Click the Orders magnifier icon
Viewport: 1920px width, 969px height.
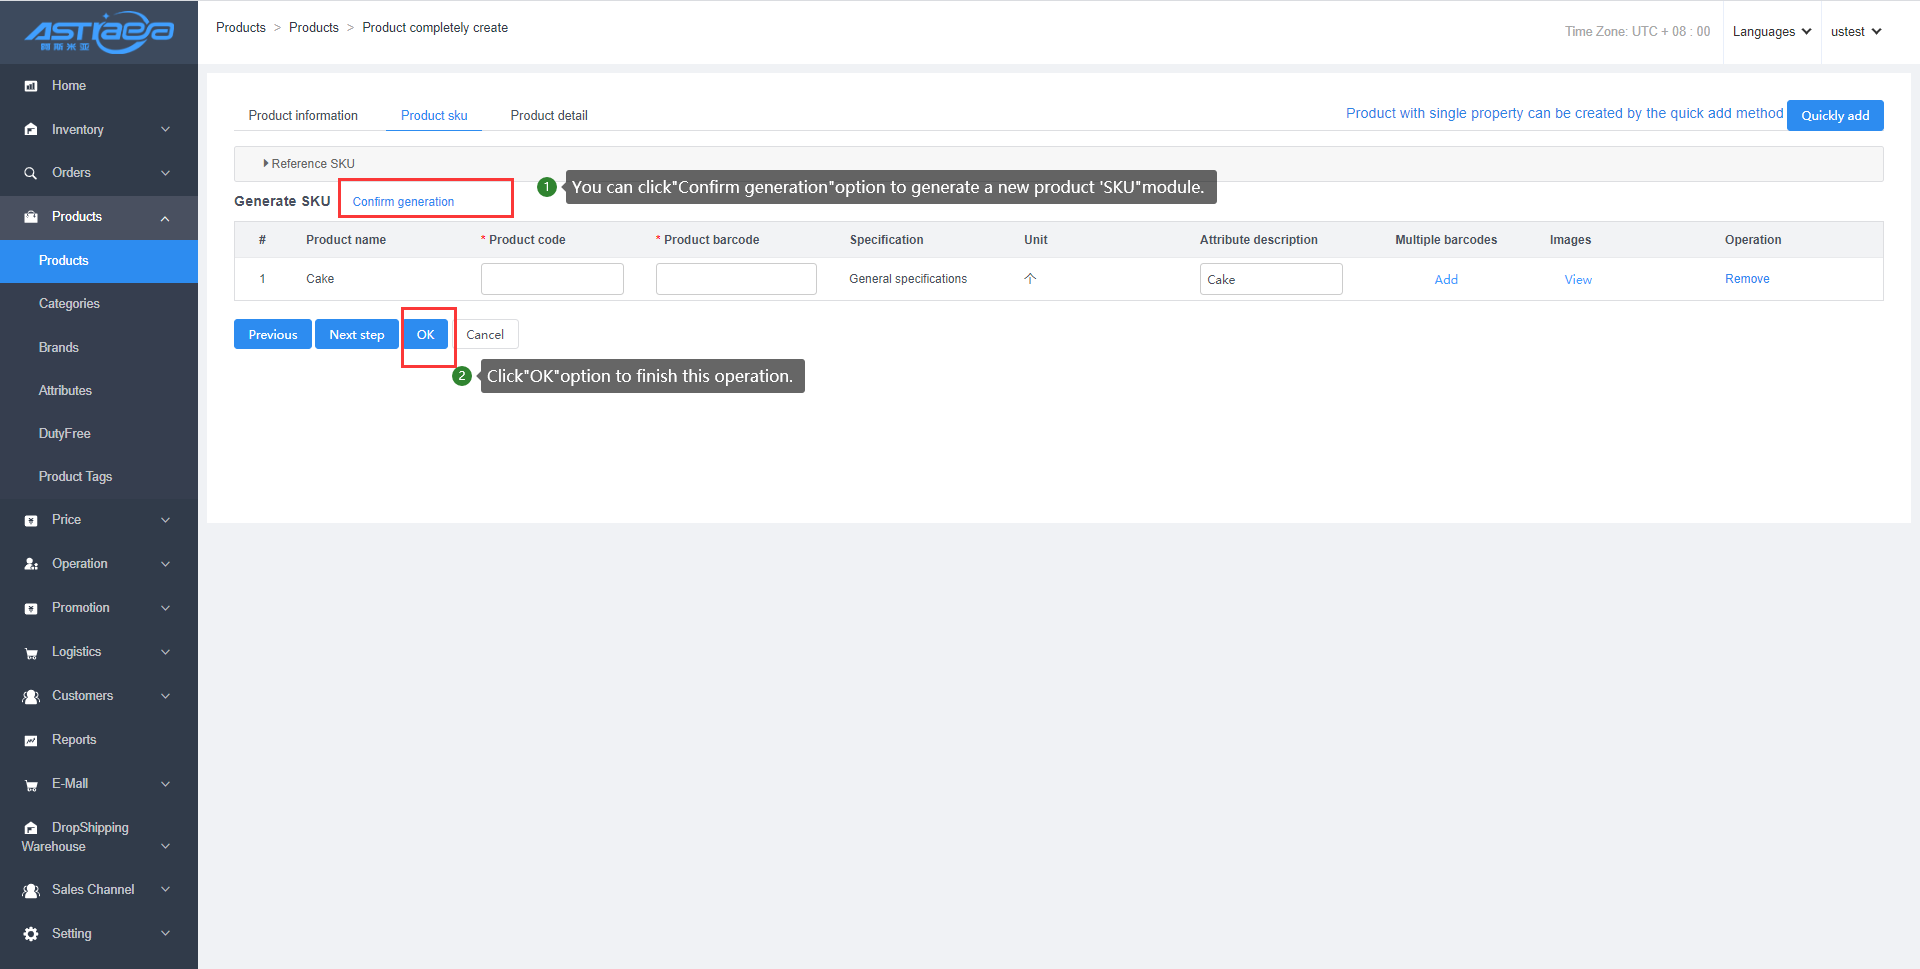(31, 173)
